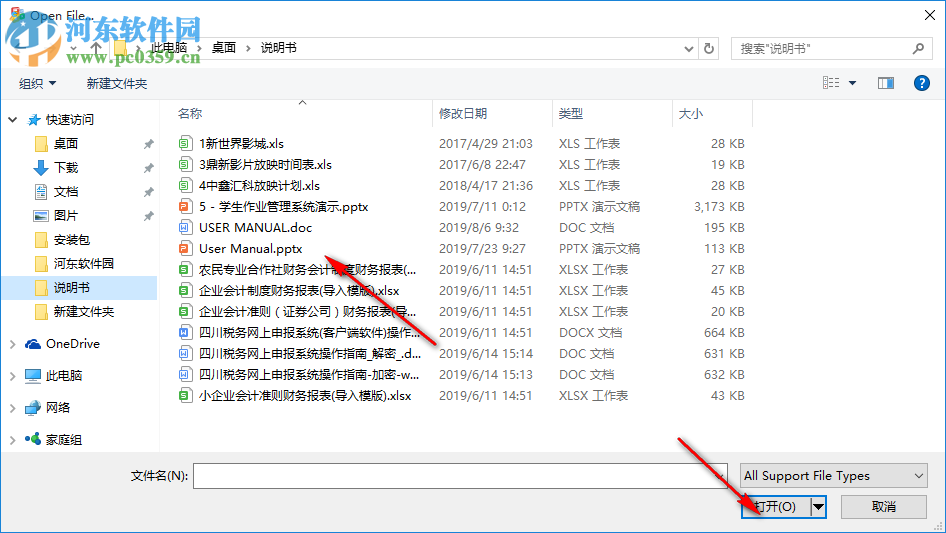Select 说明书 folder in the sidebar
Image resolution: width=946 pixels, height=533 pixels.
point(80,288)
